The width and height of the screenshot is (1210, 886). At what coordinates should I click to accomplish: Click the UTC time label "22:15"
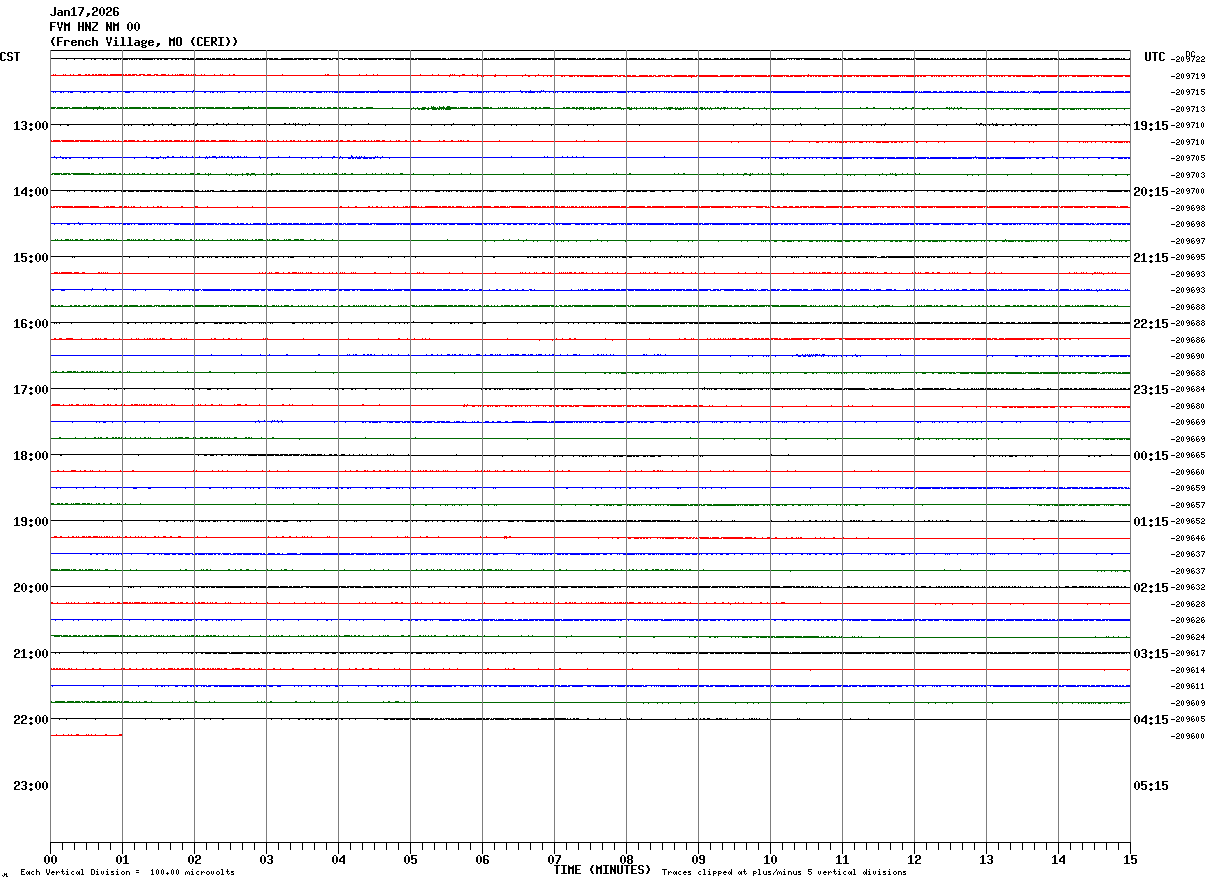[1151, 323]
